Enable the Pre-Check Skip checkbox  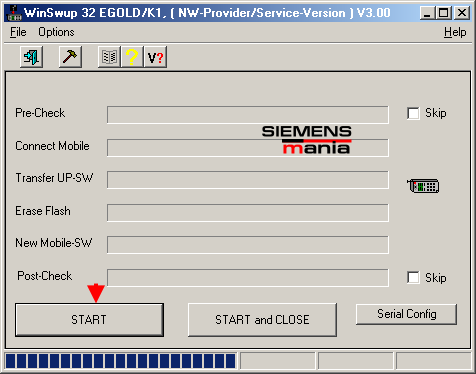point(413,113)
